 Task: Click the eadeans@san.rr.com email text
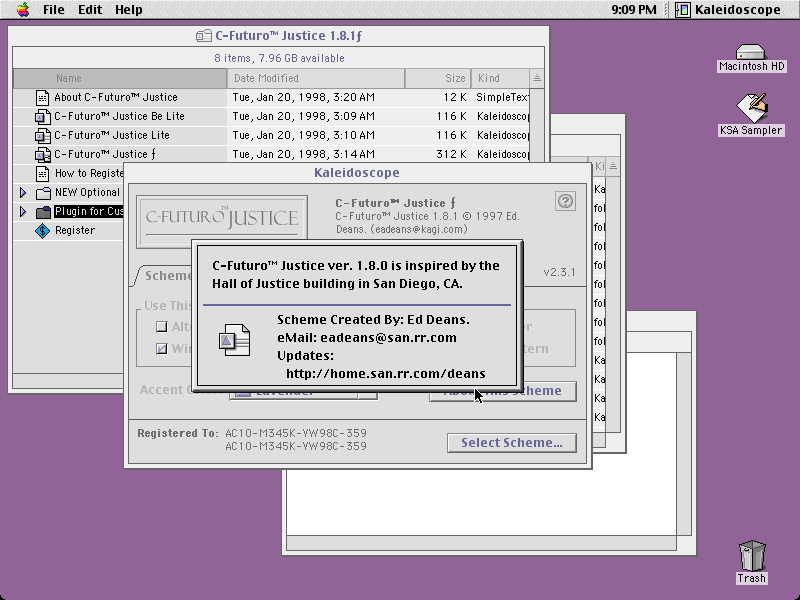[388, 338]
